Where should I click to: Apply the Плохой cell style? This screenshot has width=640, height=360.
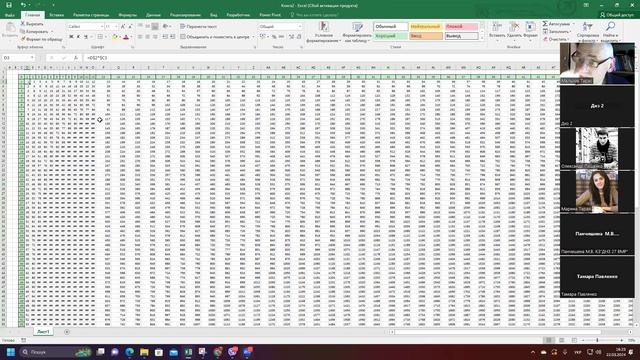[461, 27]
